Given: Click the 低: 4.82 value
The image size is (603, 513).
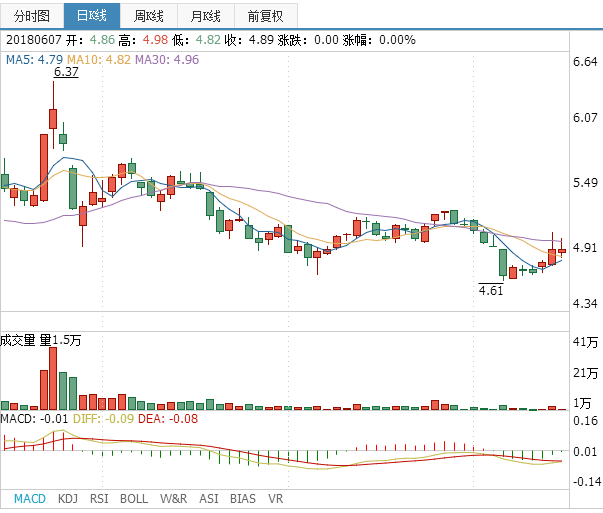Looking at the screenshot, I should coord(196,40).
